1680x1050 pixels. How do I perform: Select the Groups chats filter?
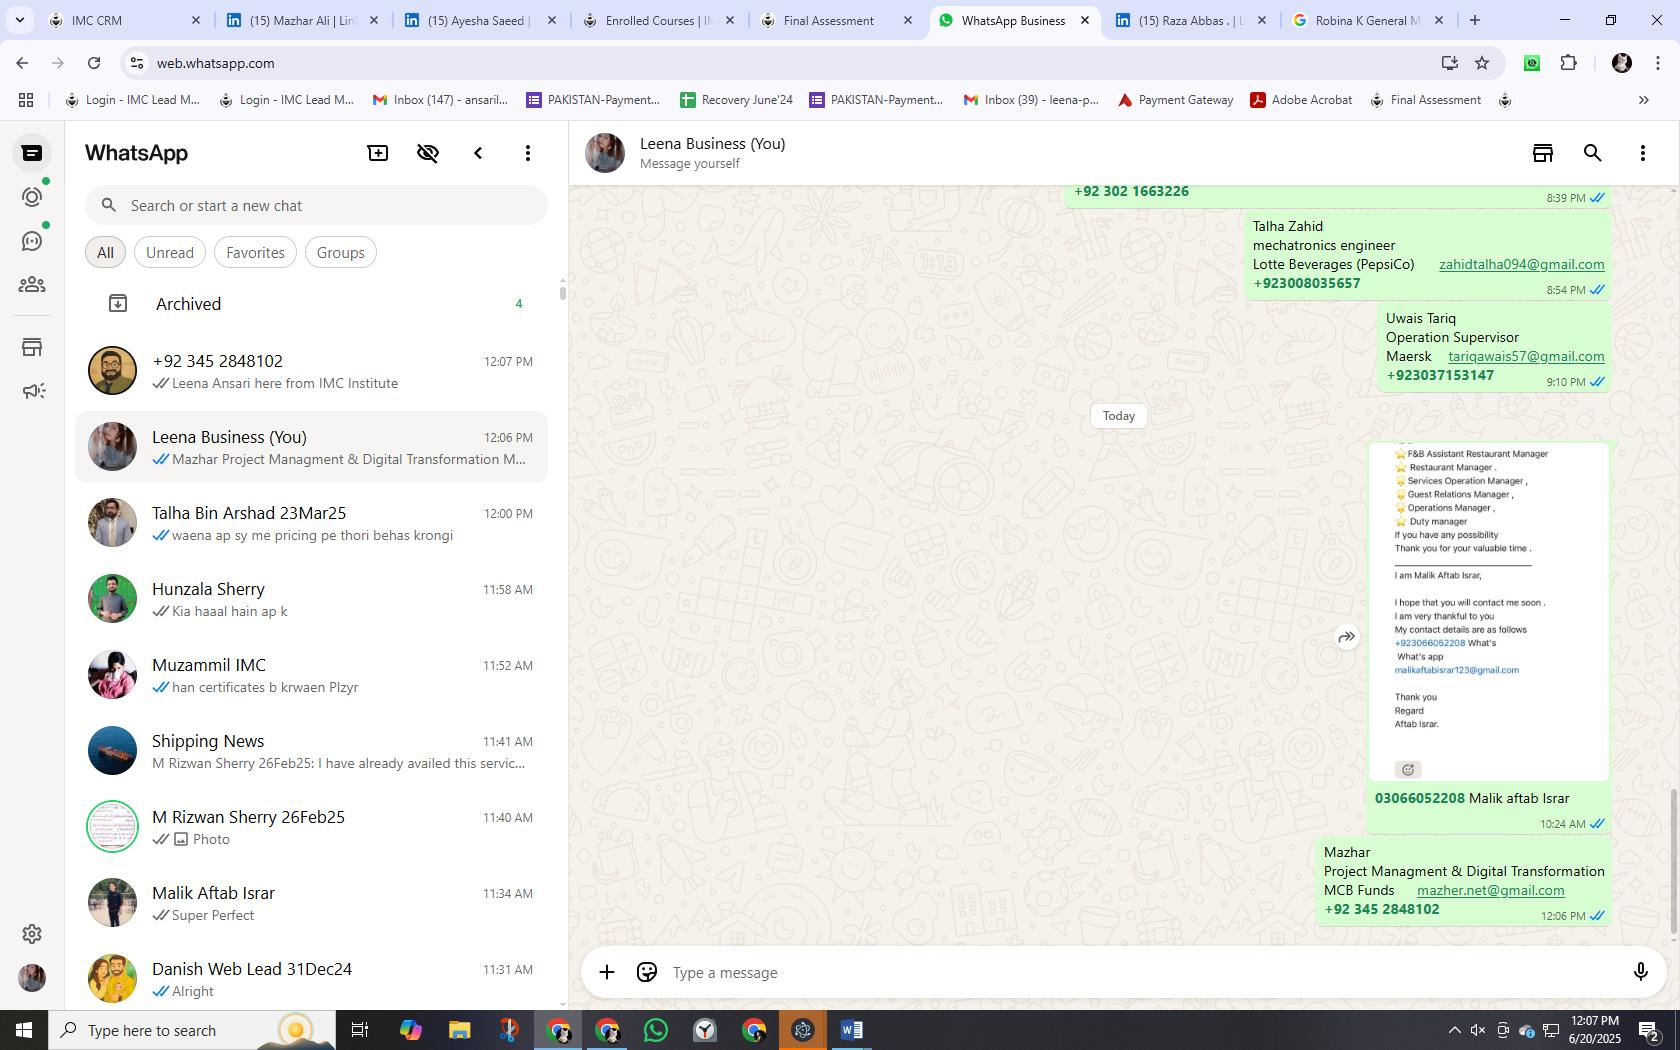pyautogui.click(x=341, y=252)
